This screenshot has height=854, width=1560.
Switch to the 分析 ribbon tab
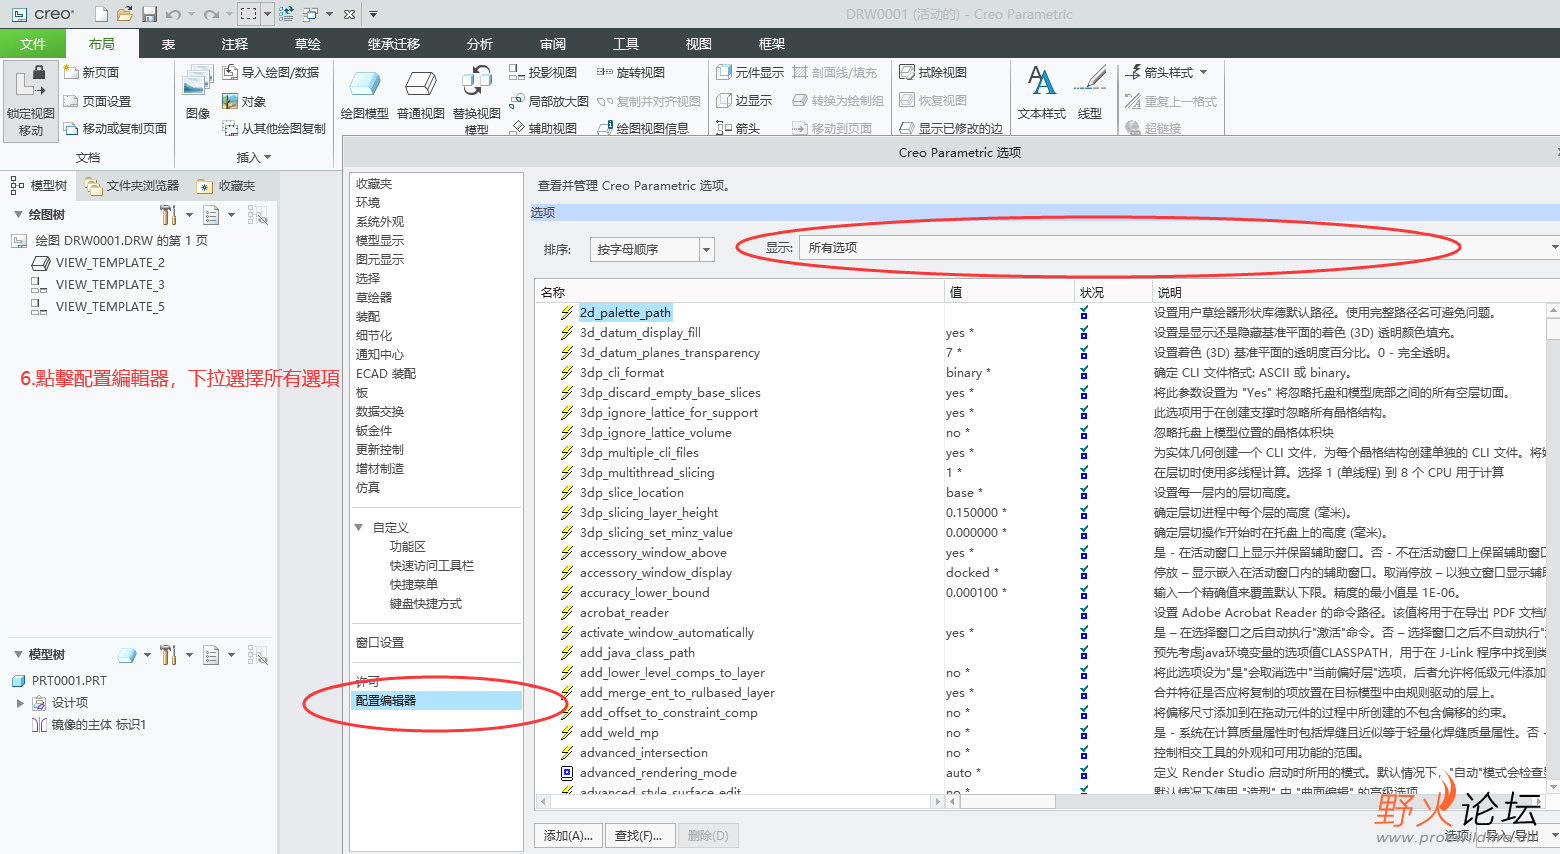[x=480, y=44]
